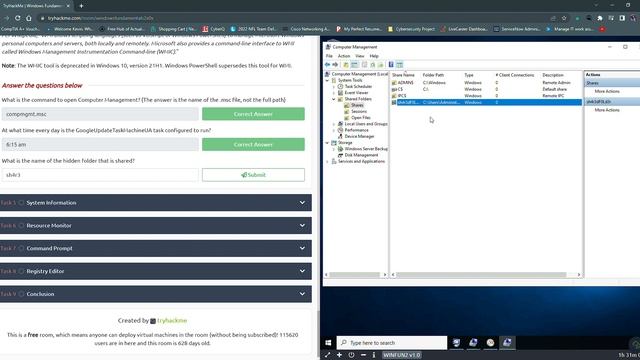Click the power icon on VM control bar
The image size is (640, 360).
click(351, 355)
